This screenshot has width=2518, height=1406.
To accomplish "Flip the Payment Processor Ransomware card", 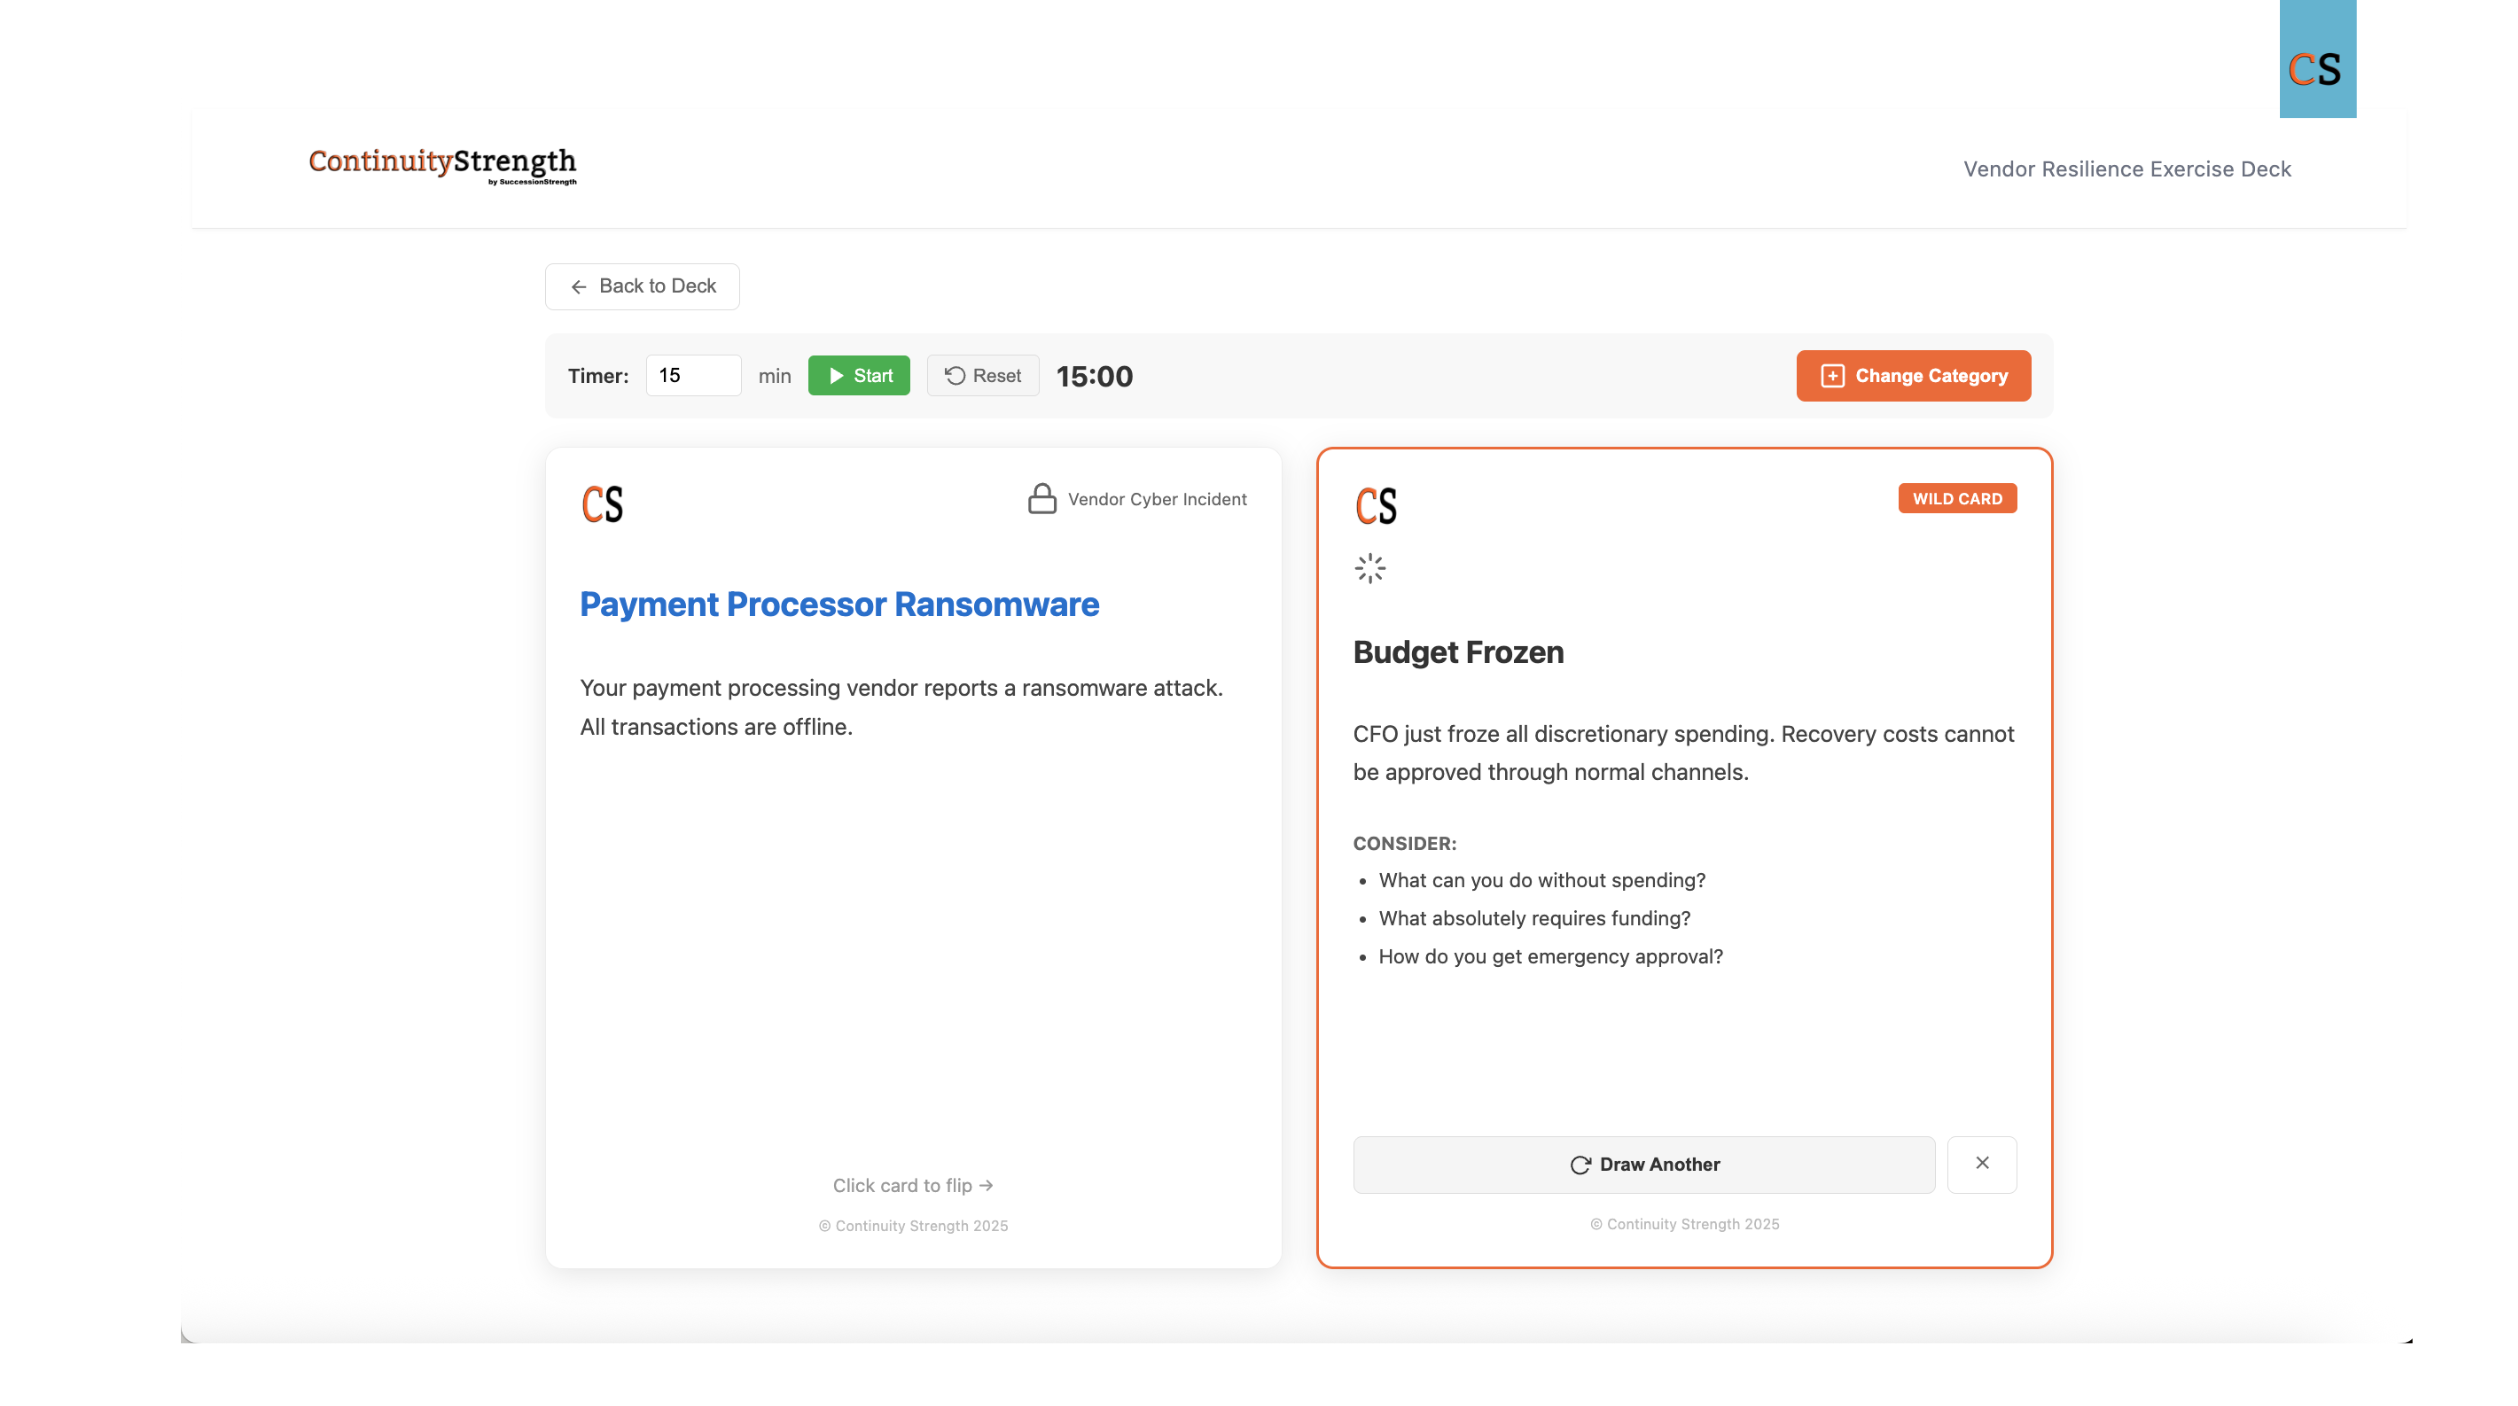I will click(912, 1185).
